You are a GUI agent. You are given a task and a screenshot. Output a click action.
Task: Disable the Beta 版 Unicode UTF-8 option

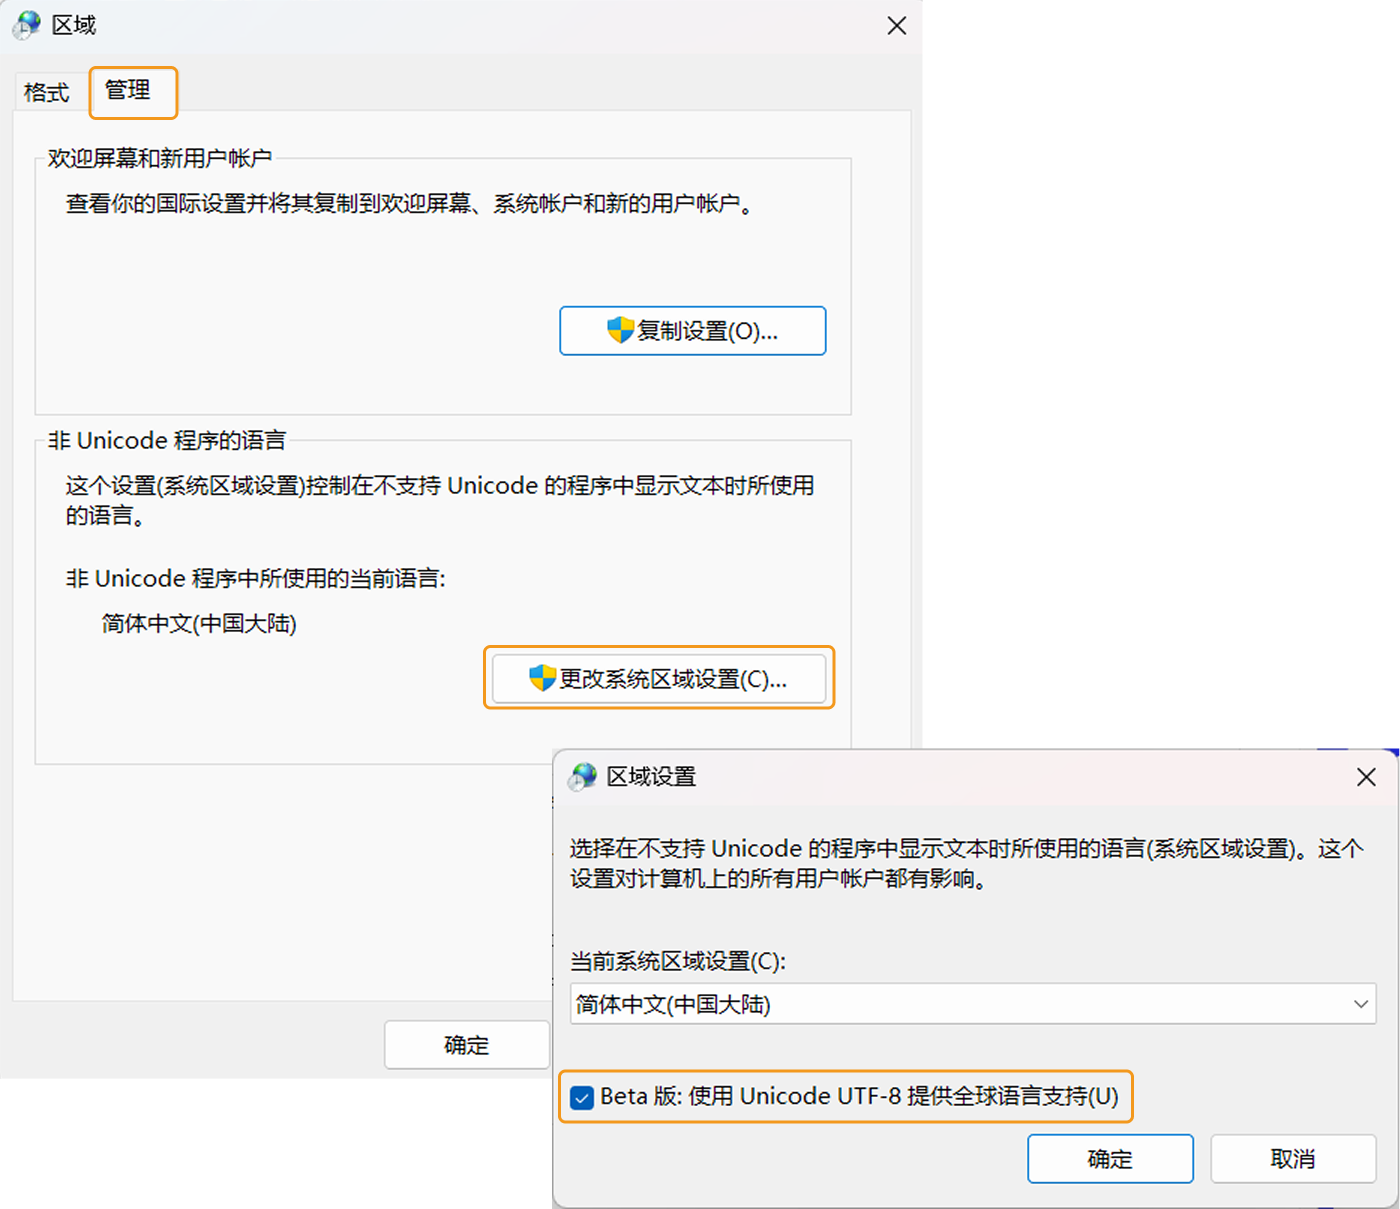[x=581, y=1097]
